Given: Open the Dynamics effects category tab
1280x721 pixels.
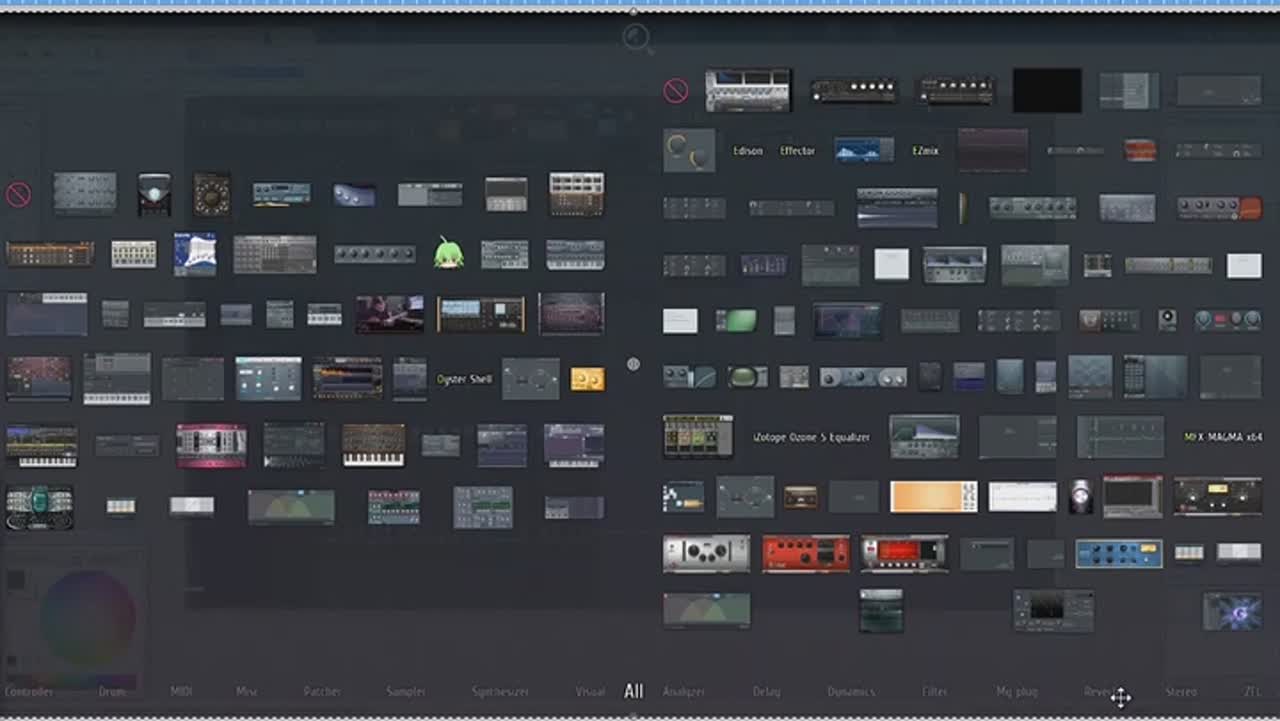Looking at the screenshot, I should (851, 691).
